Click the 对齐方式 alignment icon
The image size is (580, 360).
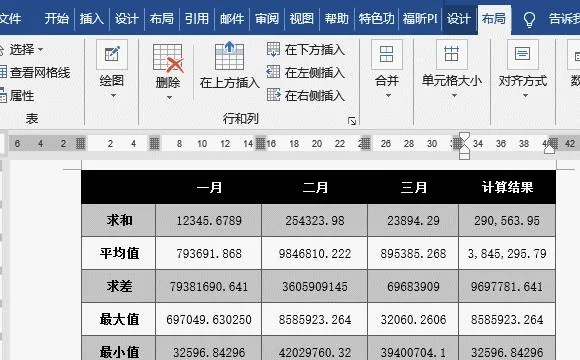522,54
